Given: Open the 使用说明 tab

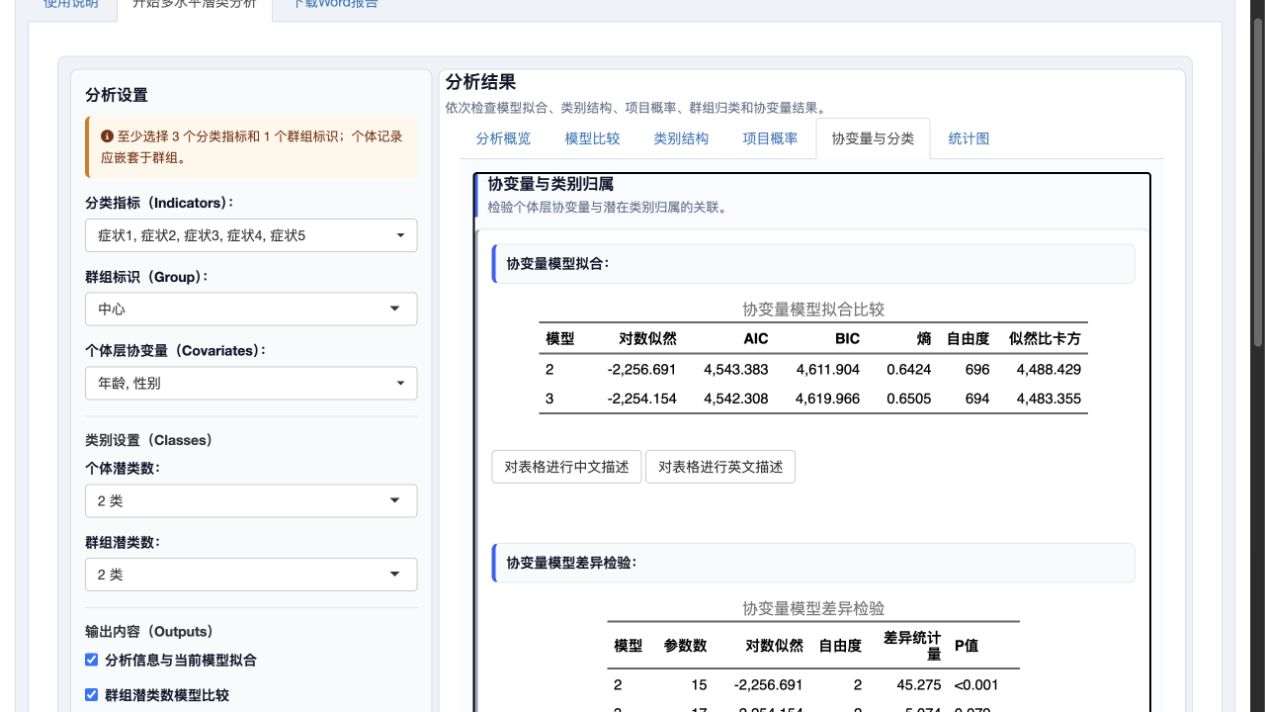Looking at the screenshot, I should (72, 5).
